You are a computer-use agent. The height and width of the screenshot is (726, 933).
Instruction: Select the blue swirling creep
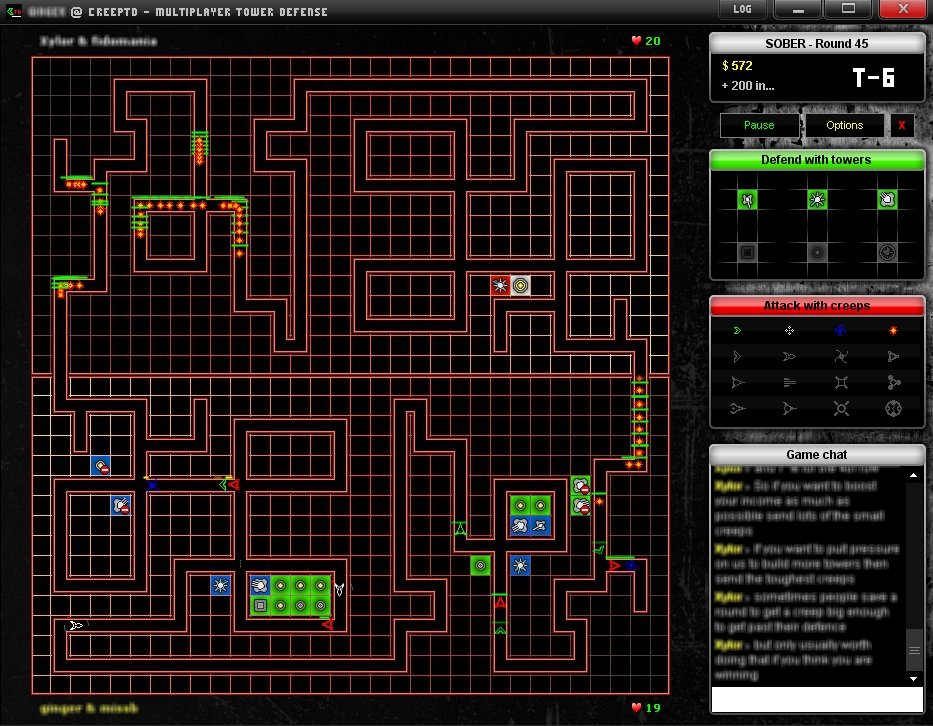coord(841,330)
